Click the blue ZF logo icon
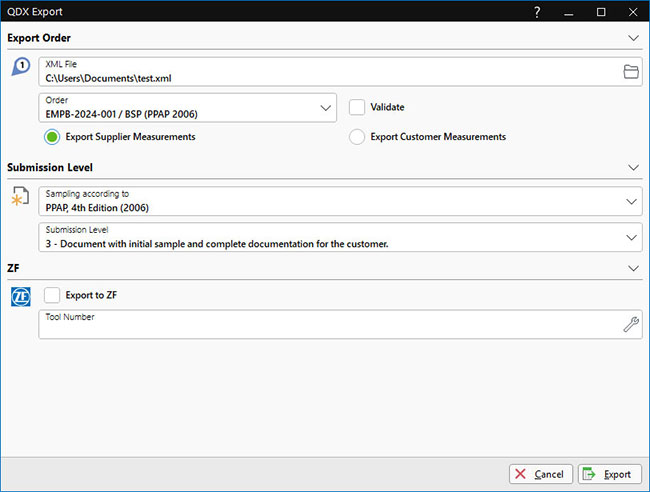The image size is (650, 492). tap(21, 296)
